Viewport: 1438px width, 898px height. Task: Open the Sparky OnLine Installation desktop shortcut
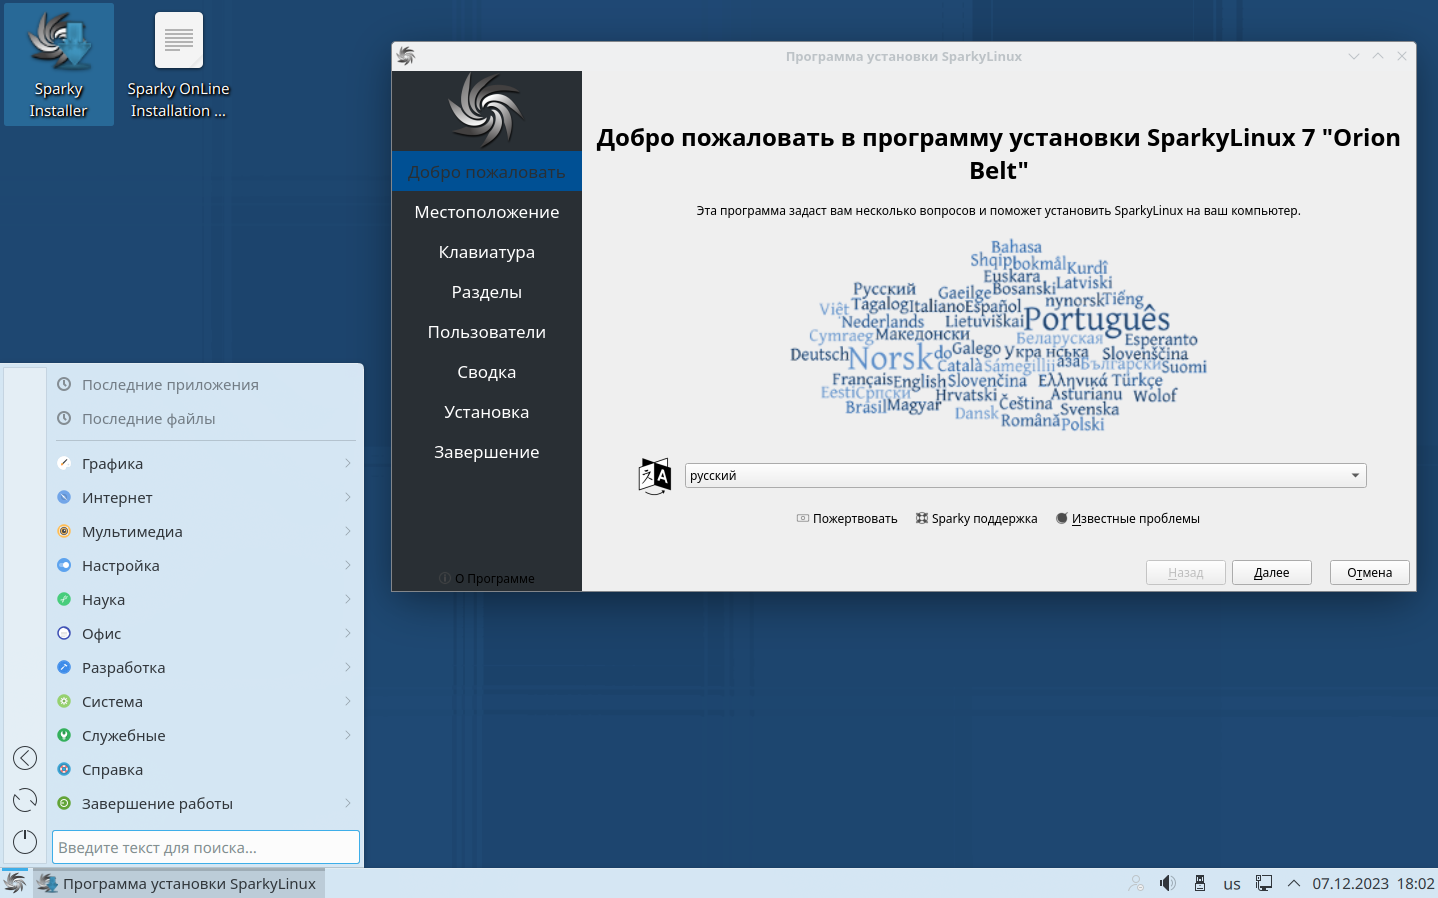point(179,65)
